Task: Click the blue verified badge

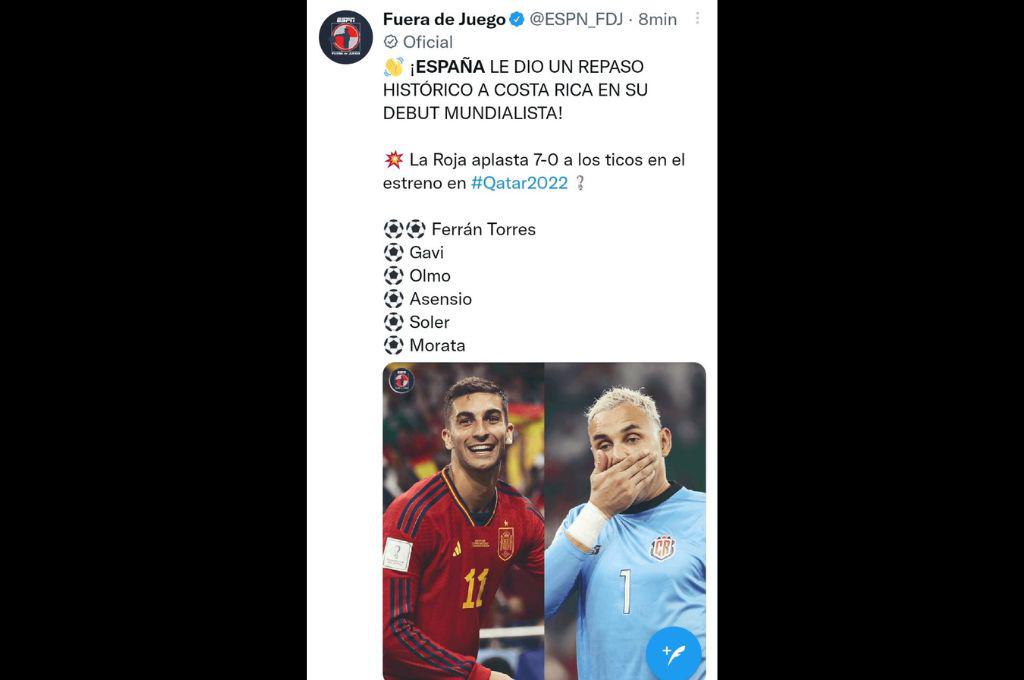Action: (517, 20)
